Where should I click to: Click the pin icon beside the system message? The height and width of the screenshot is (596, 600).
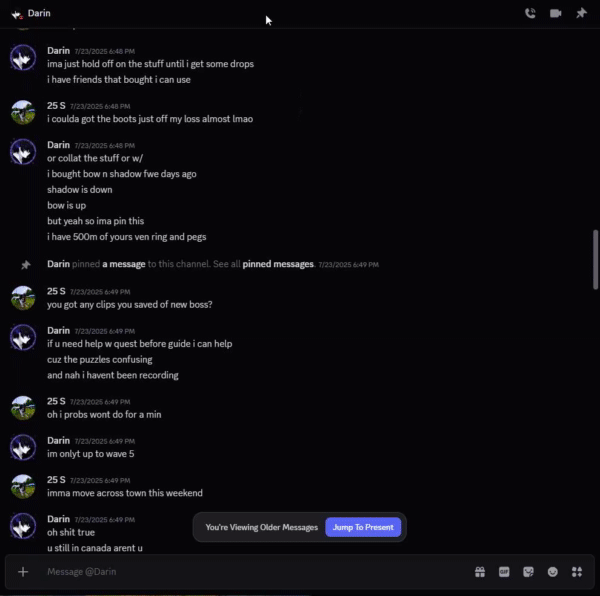(25, 265)
